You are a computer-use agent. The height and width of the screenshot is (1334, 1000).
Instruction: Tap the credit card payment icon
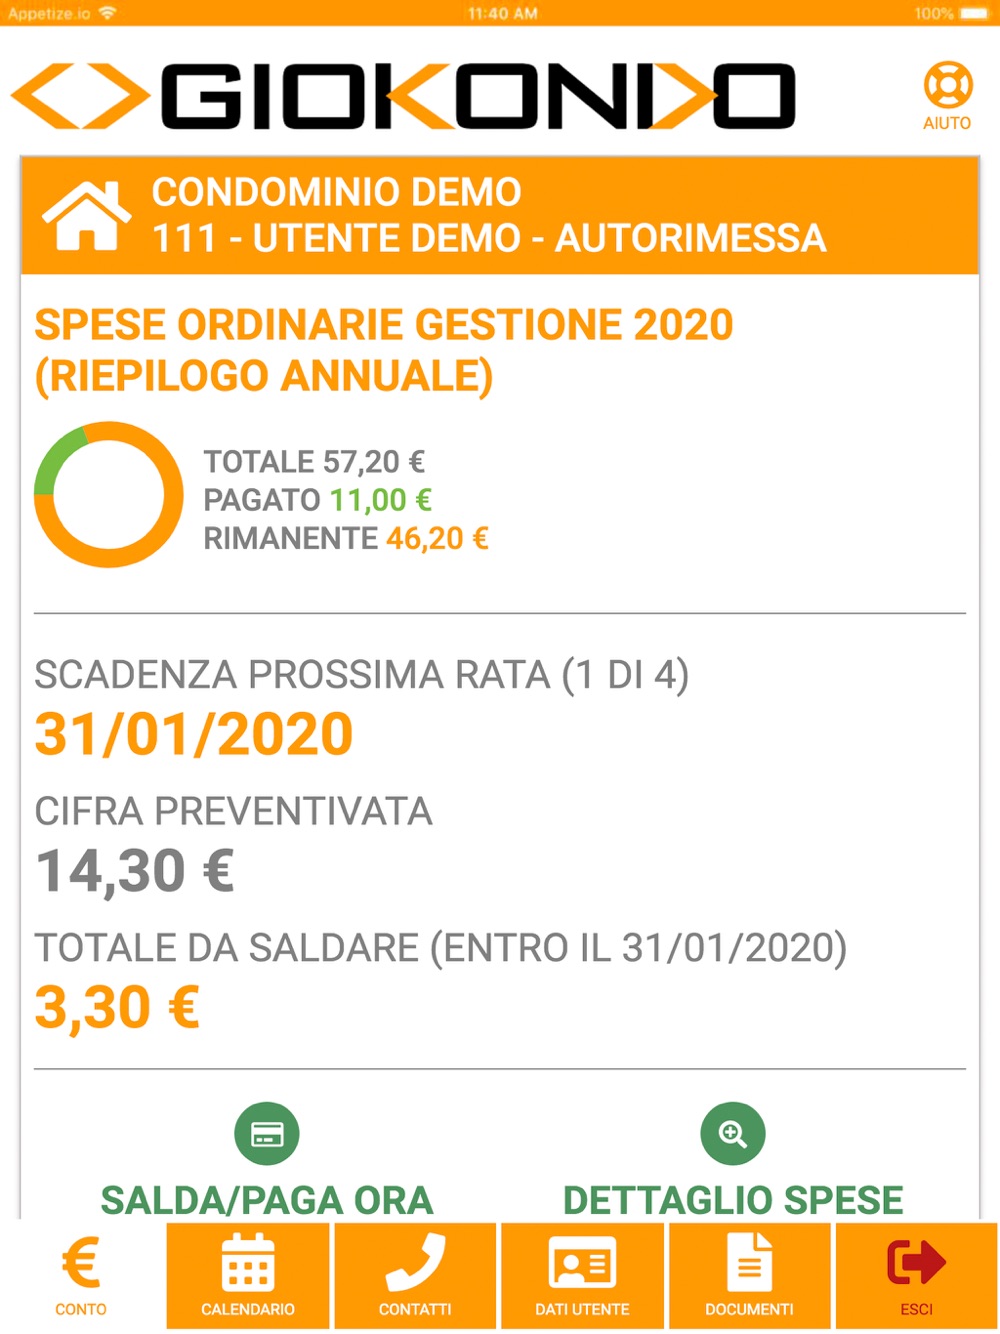tap(267, 1134)
